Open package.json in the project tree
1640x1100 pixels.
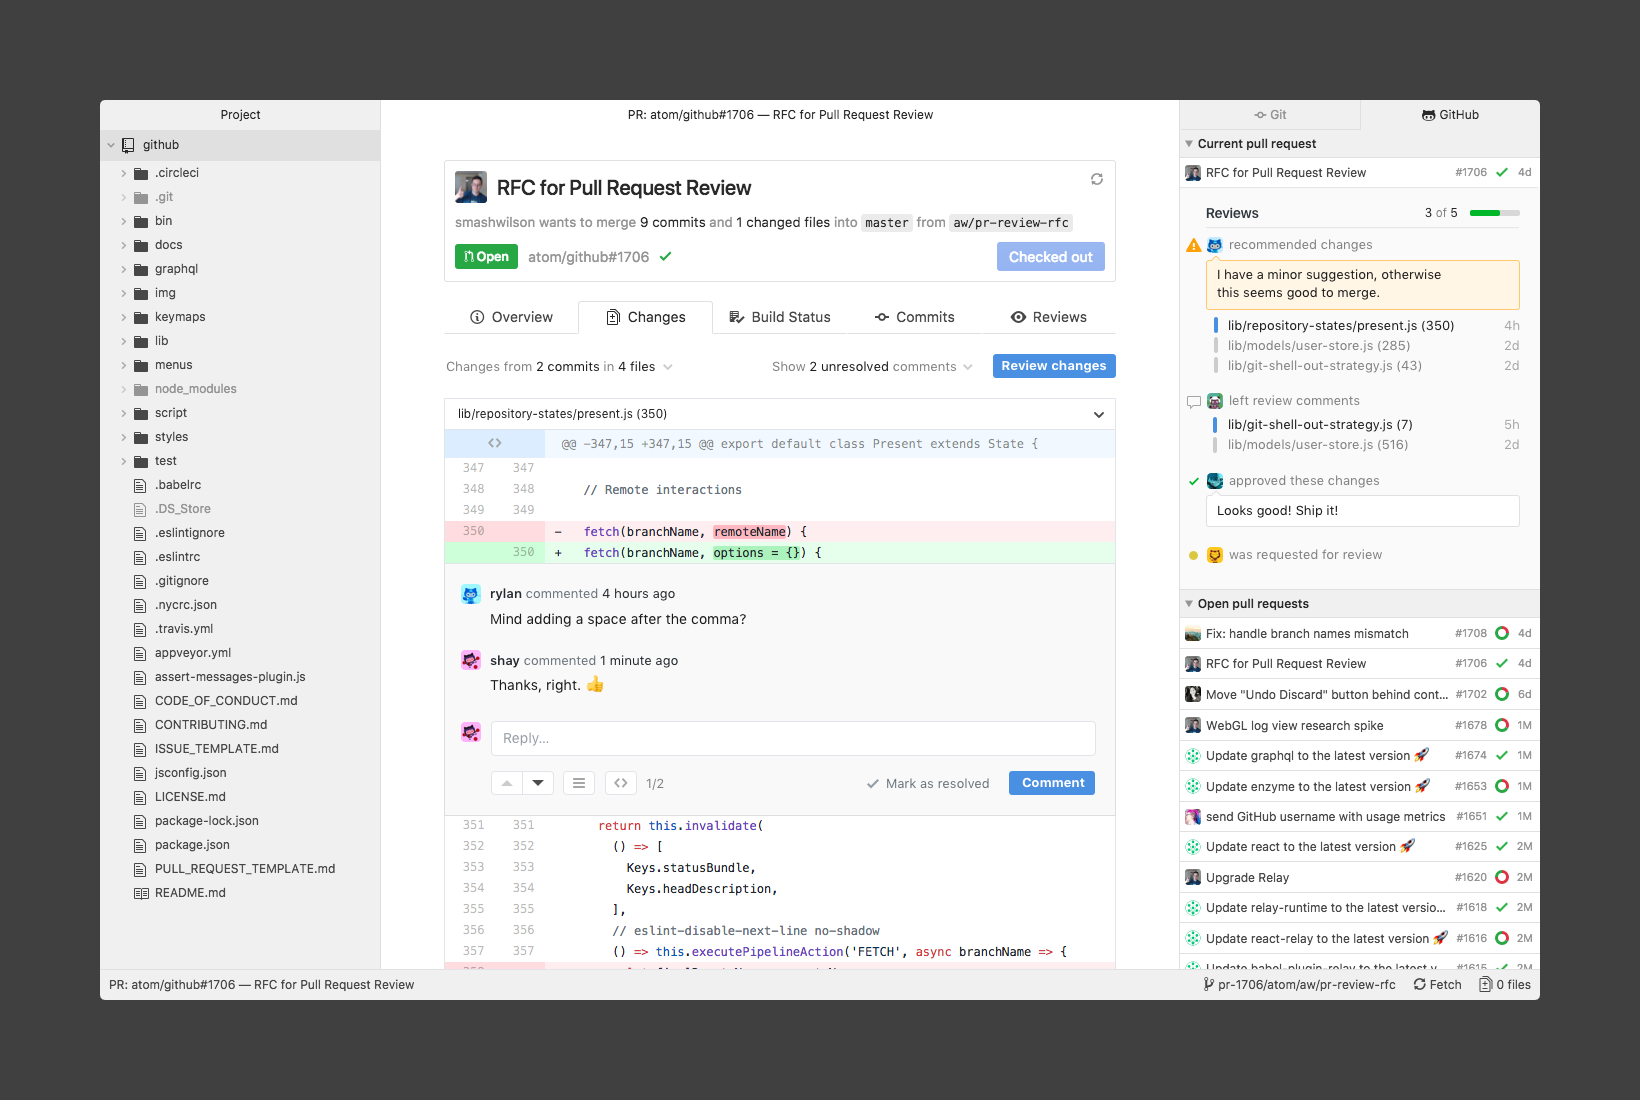[192, 845]
